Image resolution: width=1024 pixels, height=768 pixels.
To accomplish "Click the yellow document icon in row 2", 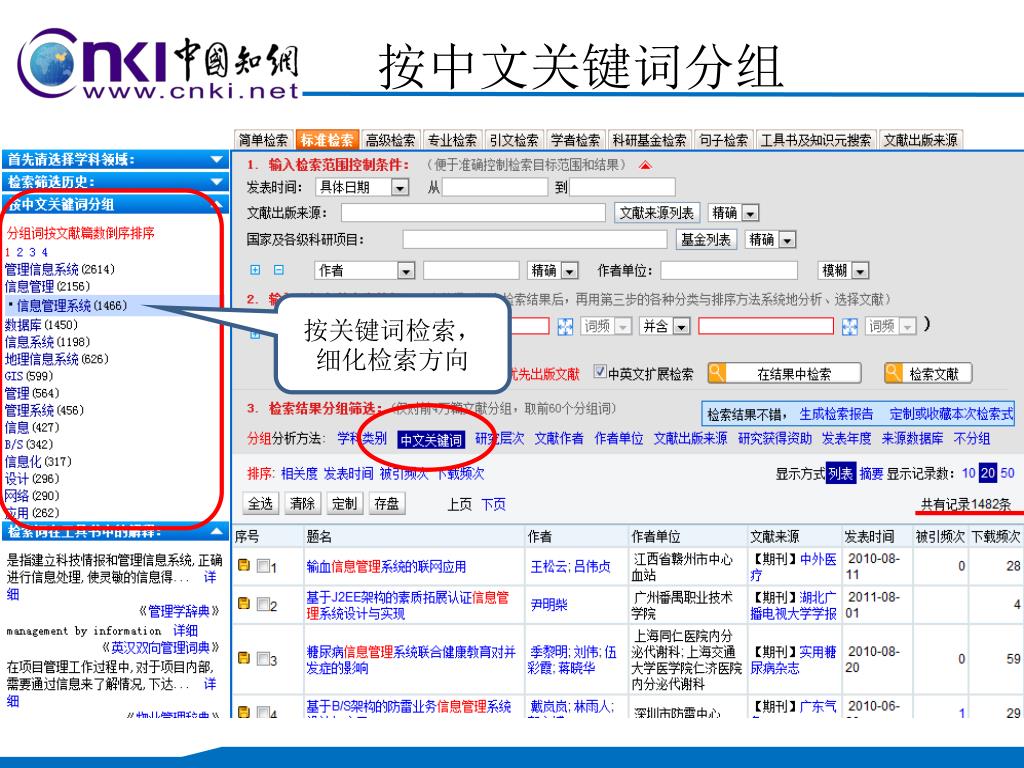I will pos(244,603).
